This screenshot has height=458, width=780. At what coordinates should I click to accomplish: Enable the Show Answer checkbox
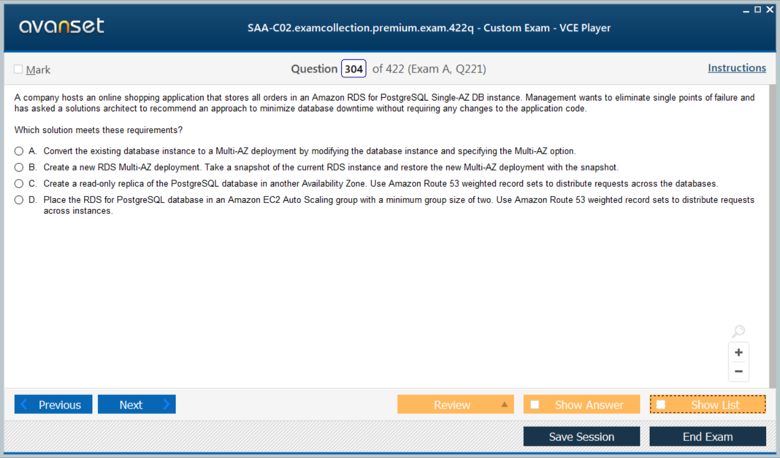coord(535,404)
